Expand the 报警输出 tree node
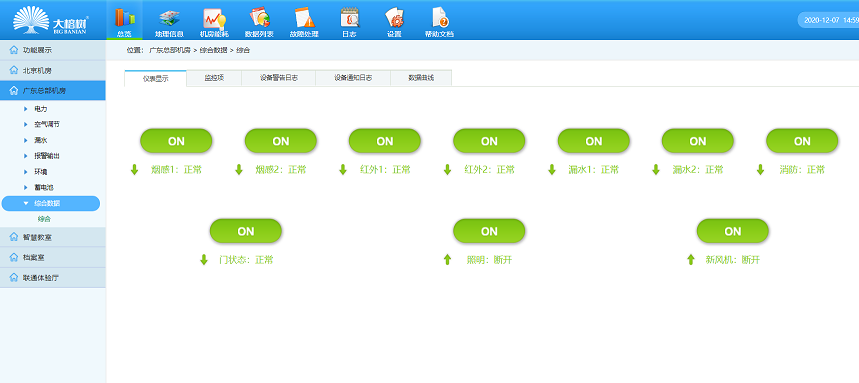This screenshot has width=859, height=383. tap(26, 156)
